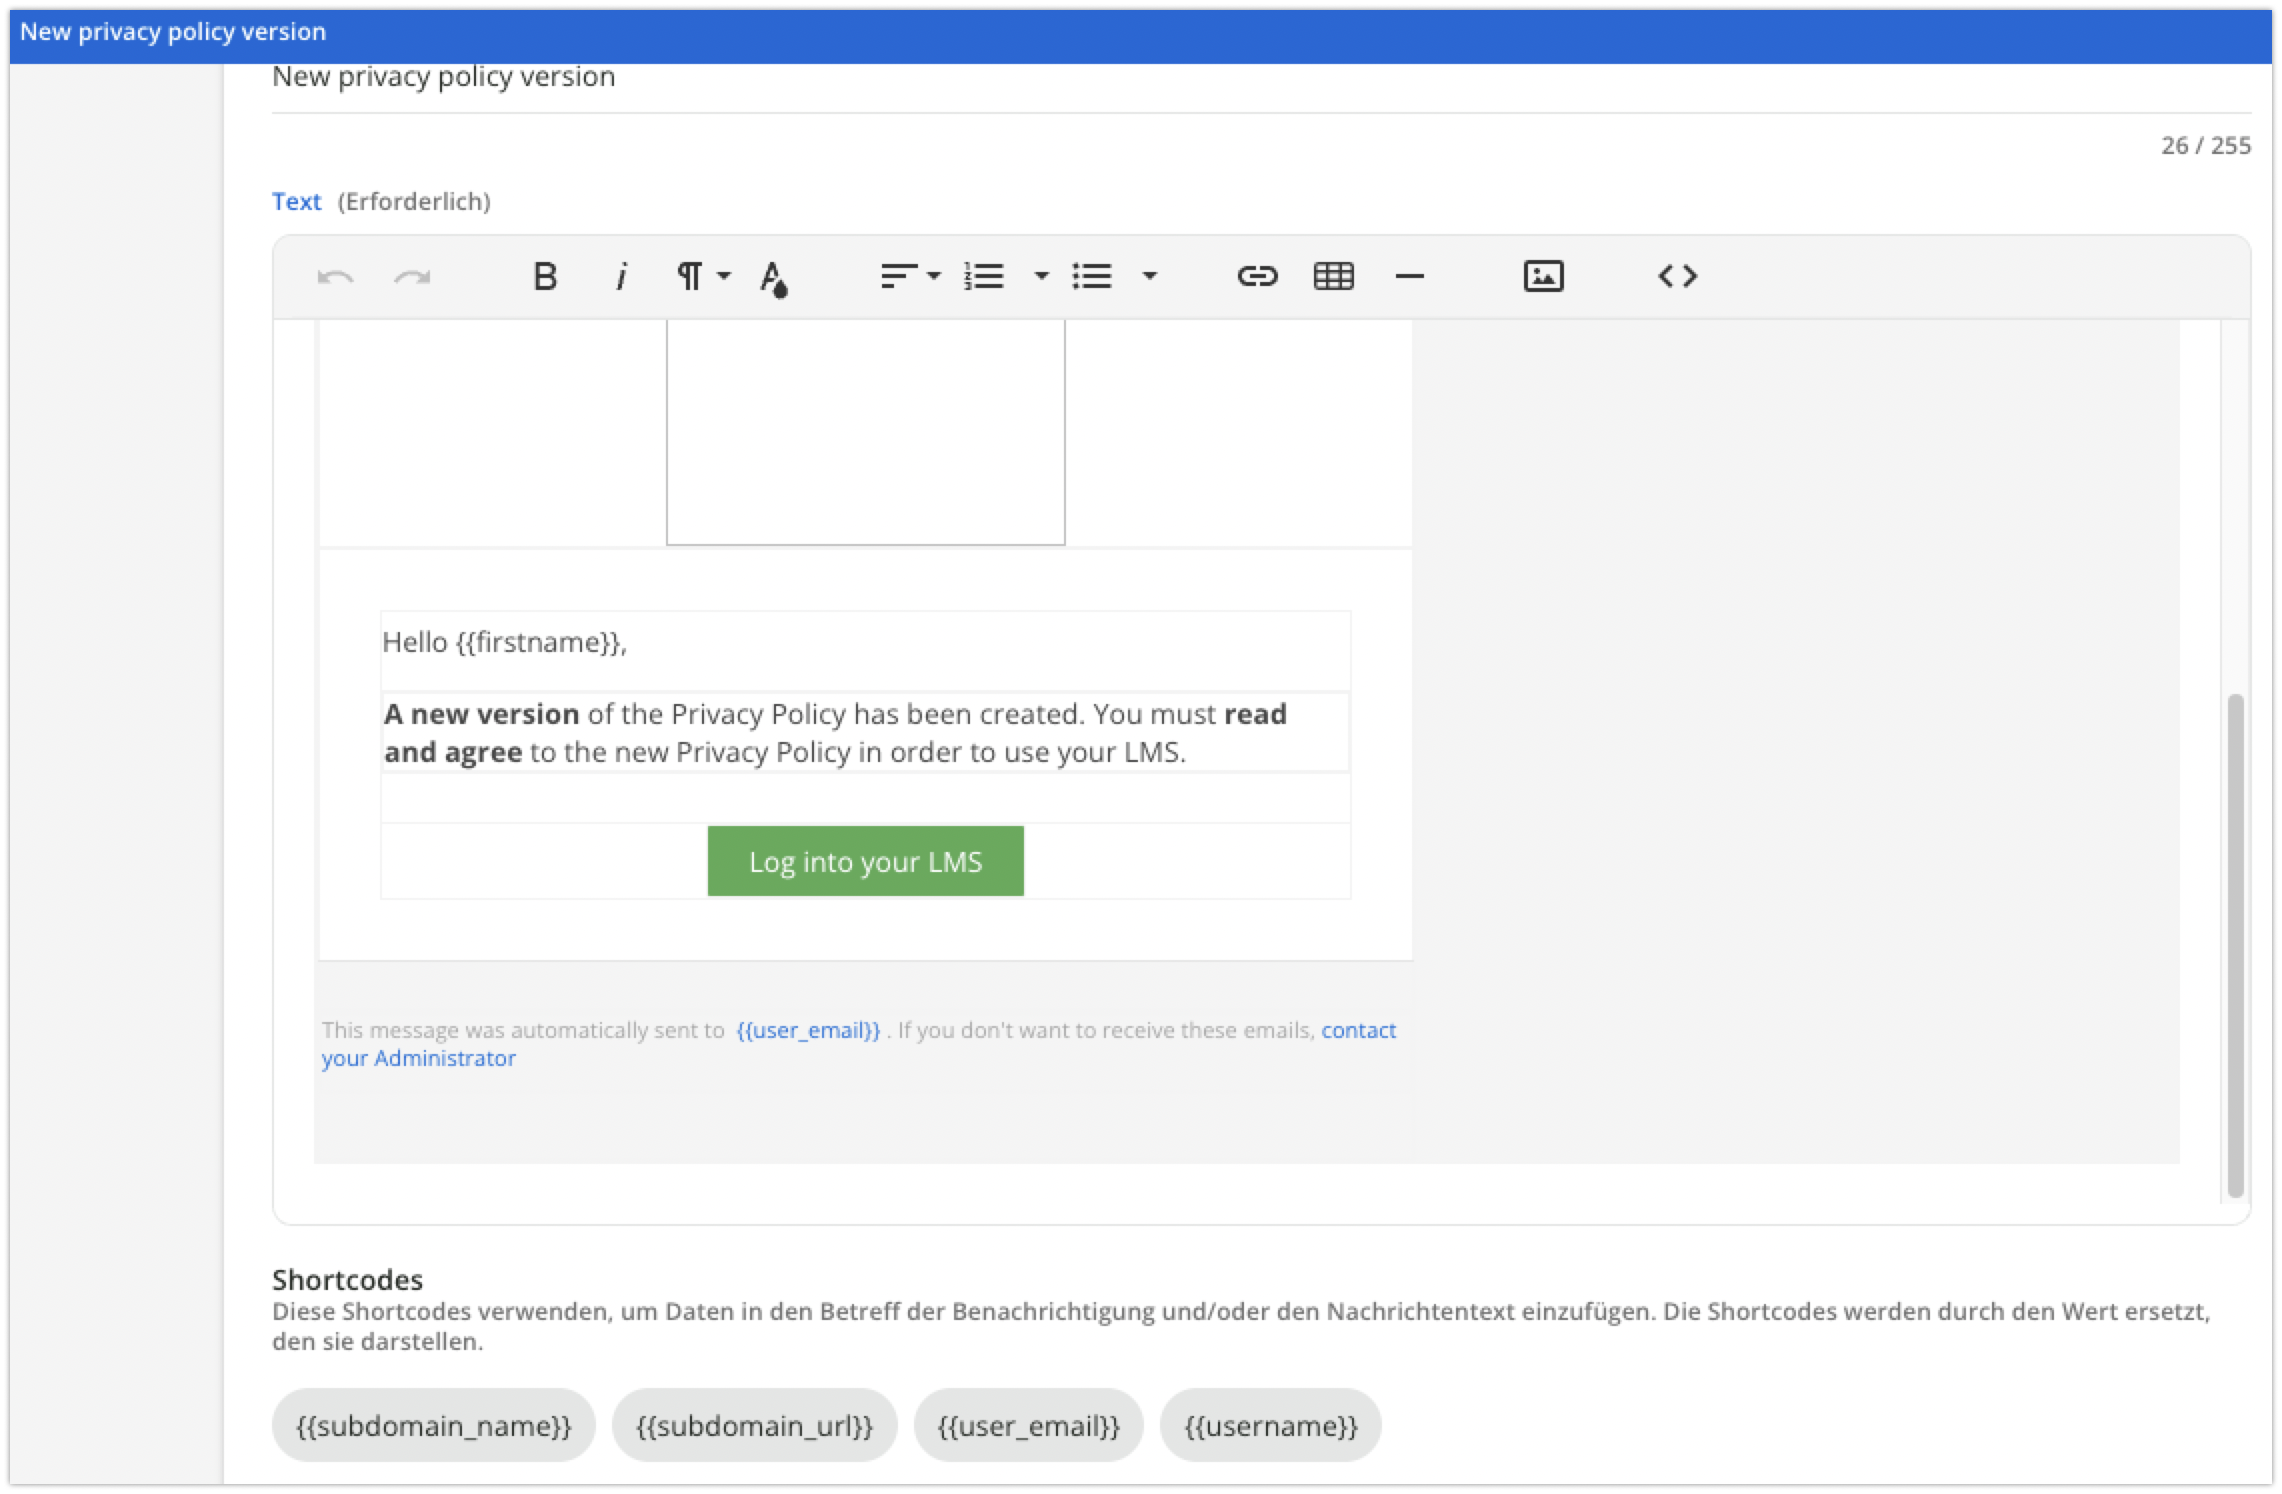Expand the bullet list style dropdown
The width and height of the screenshot is (2282, 1494).
1149,276
